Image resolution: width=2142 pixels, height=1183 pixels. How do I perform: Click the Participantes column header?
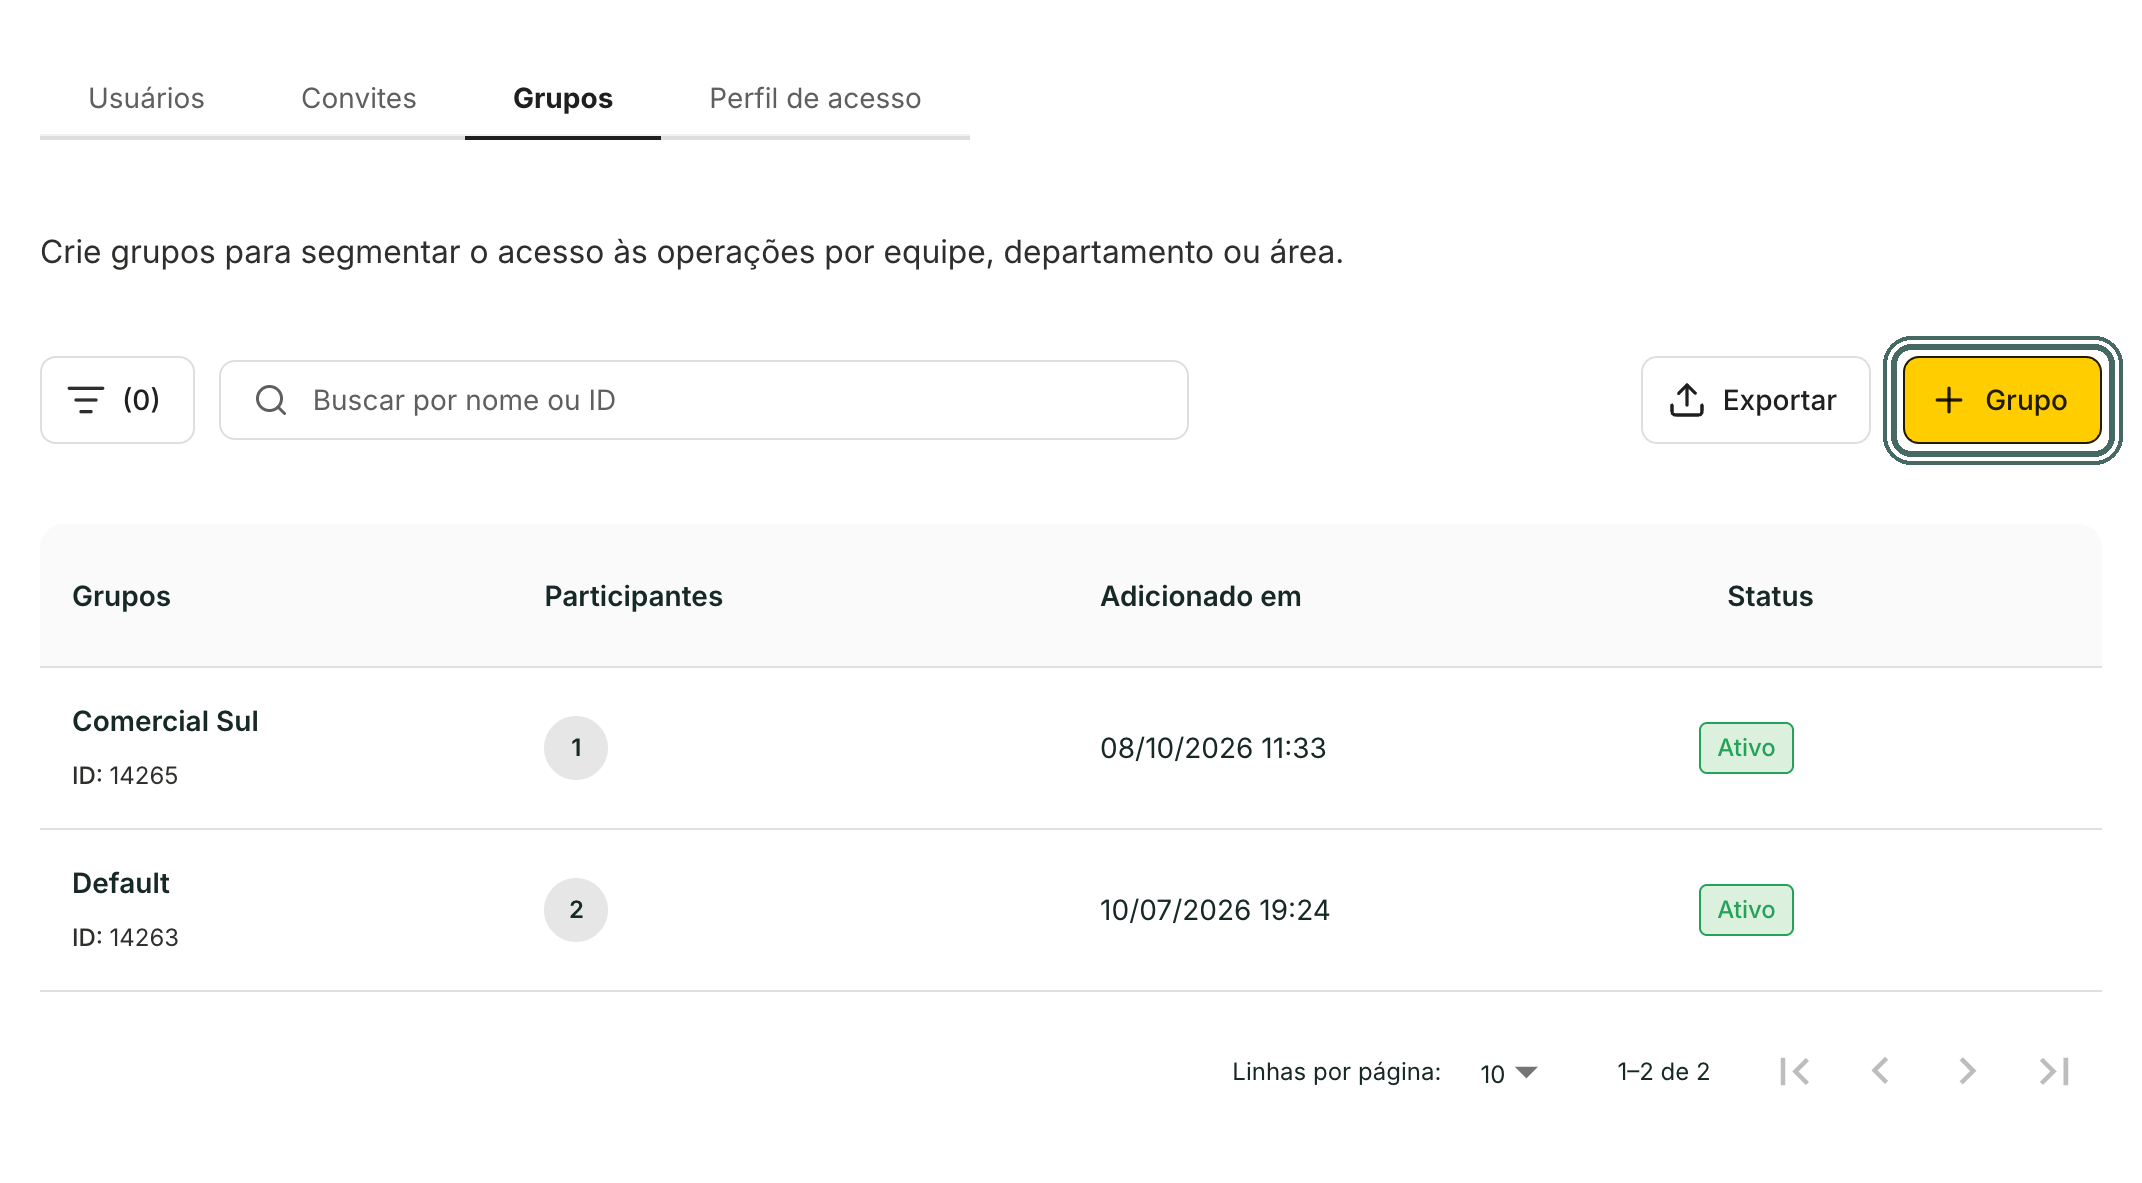(x=633, y=596)
